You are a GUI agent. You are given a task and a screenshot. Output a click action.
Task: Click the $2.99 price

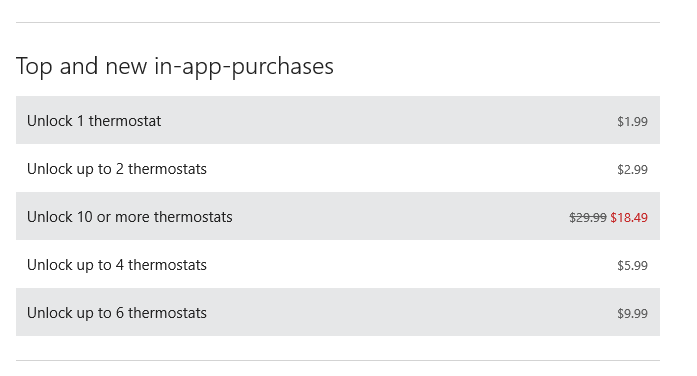632,169
